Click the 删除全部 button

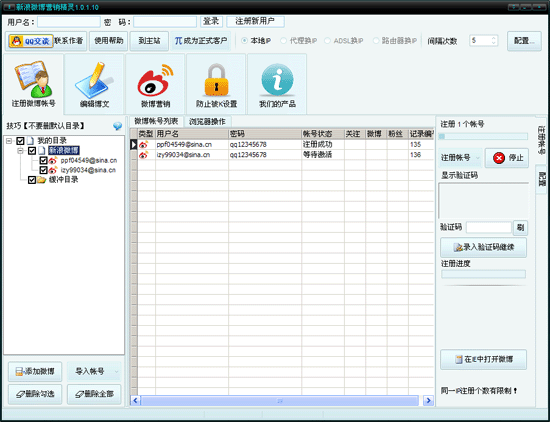[94, 394]
